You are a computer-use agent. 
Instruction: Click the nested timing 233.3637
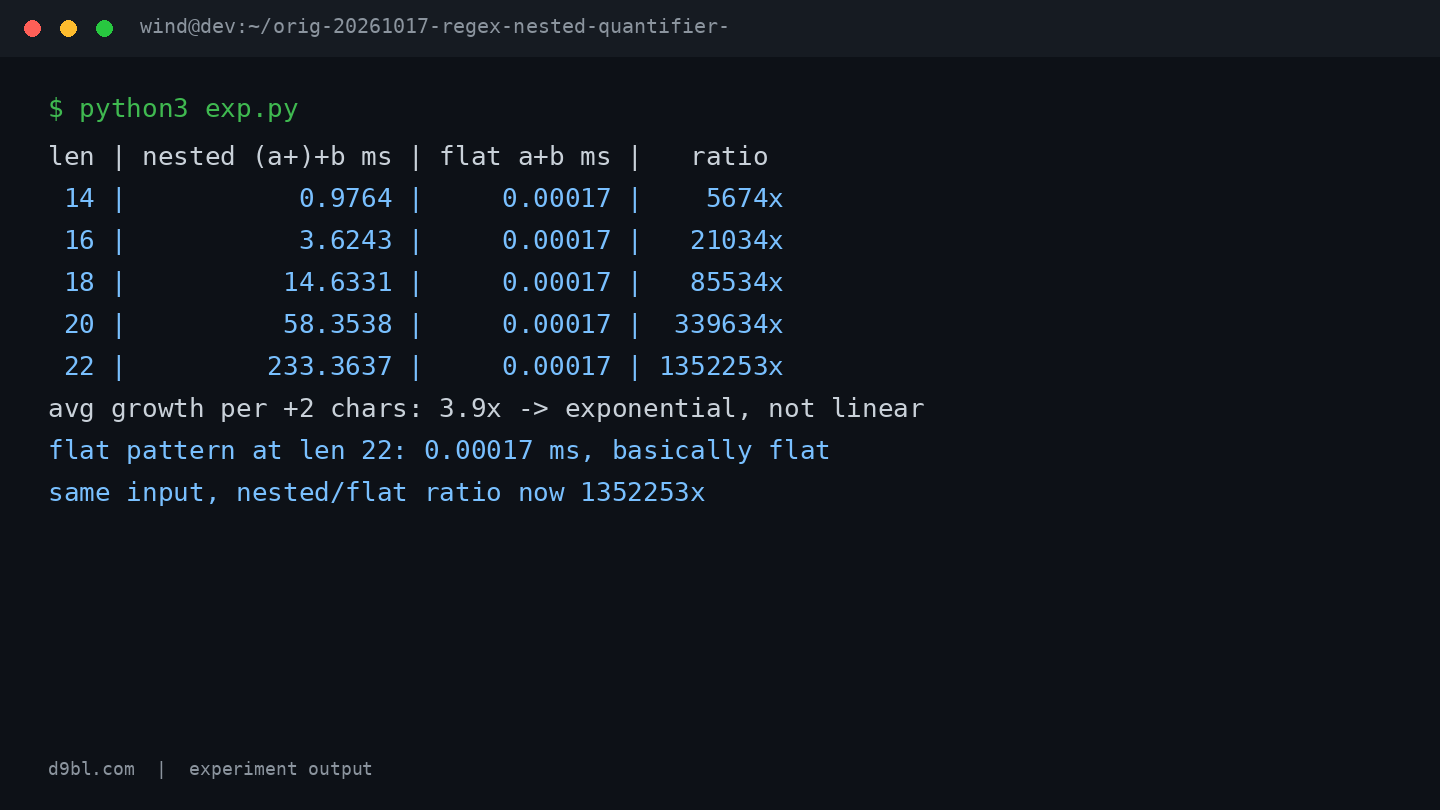click(x=330, y=366)
